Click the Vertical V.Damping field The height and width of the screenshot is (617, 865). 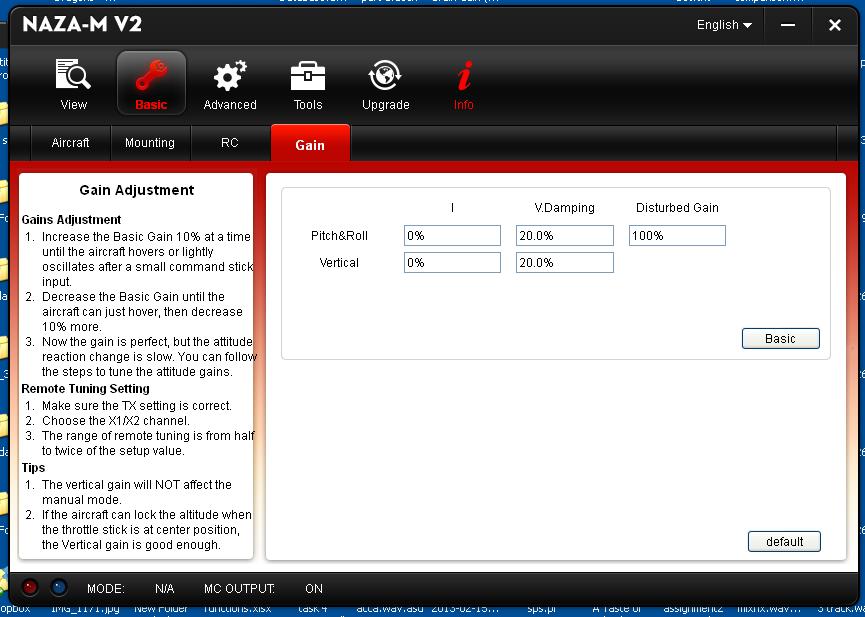565,263
